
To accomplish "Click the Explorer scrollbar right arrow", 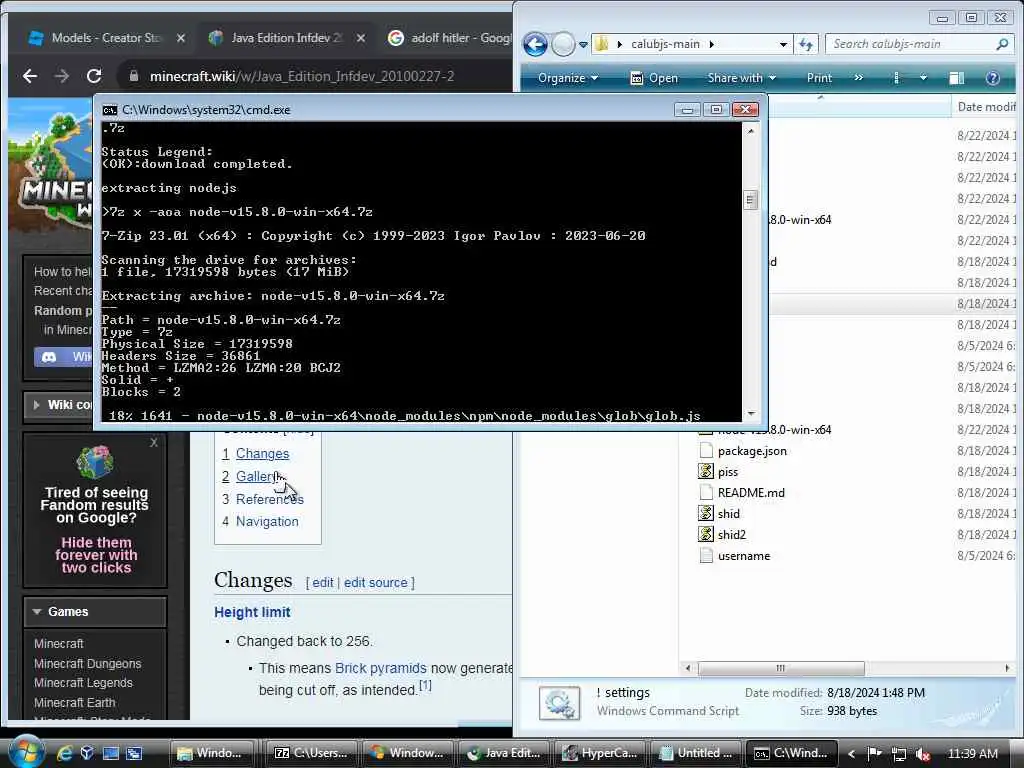I will tap(1007, 668).
